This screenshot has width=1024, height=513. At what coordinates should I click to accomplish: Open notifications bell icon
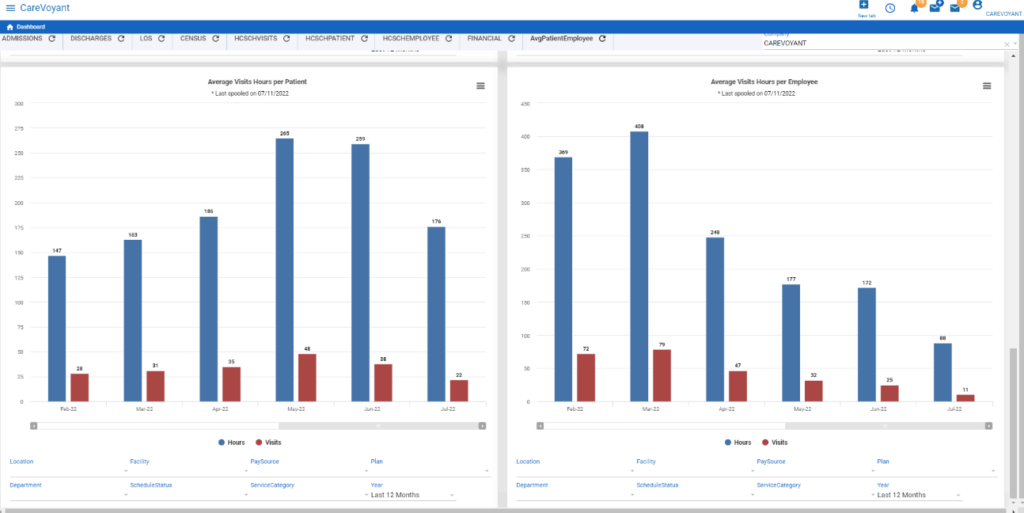coord(914,8)
